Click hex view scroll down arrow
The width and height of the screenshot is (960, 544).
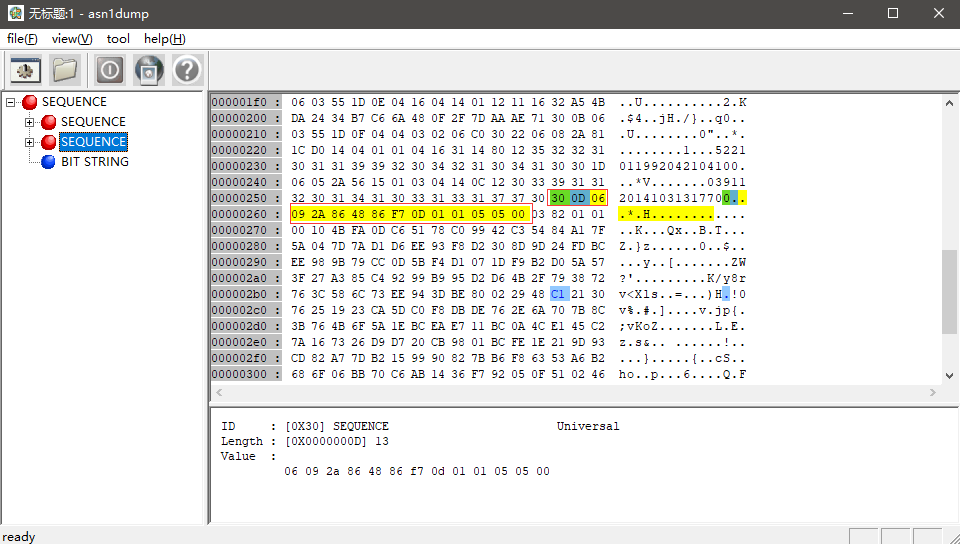(949, 376)
